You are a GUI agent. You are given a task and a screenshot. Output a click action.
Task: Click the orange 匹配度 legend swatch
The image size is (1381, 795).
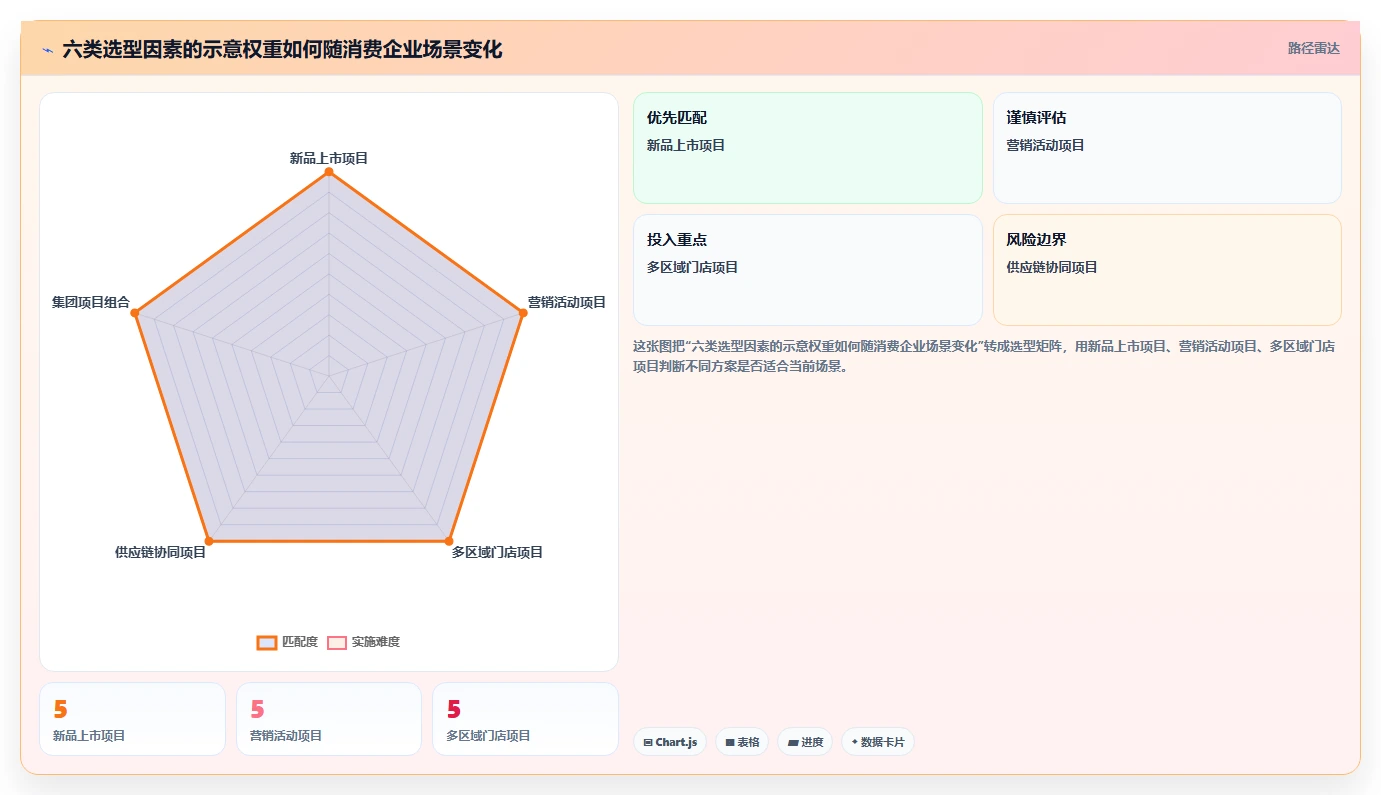[266, 642]
